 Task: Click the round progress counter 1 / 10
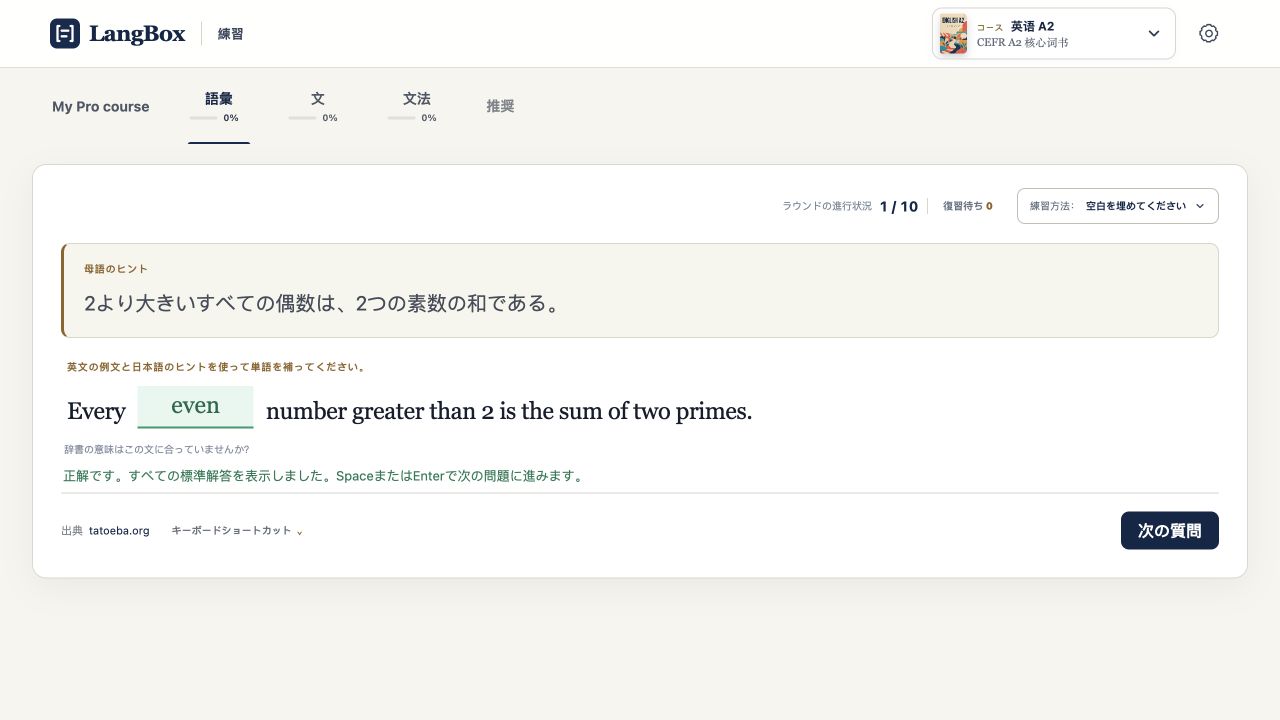(899, 207)
